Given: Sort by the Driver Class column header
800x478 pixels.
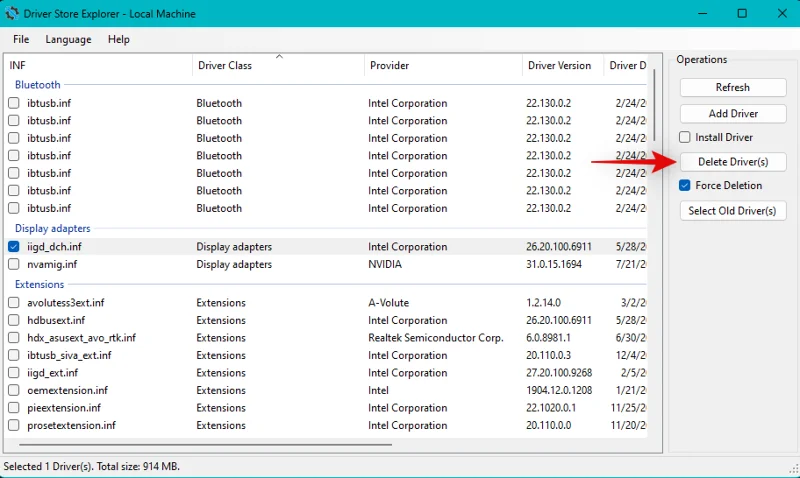Looking at the screenshot, I should pos(278,65).
